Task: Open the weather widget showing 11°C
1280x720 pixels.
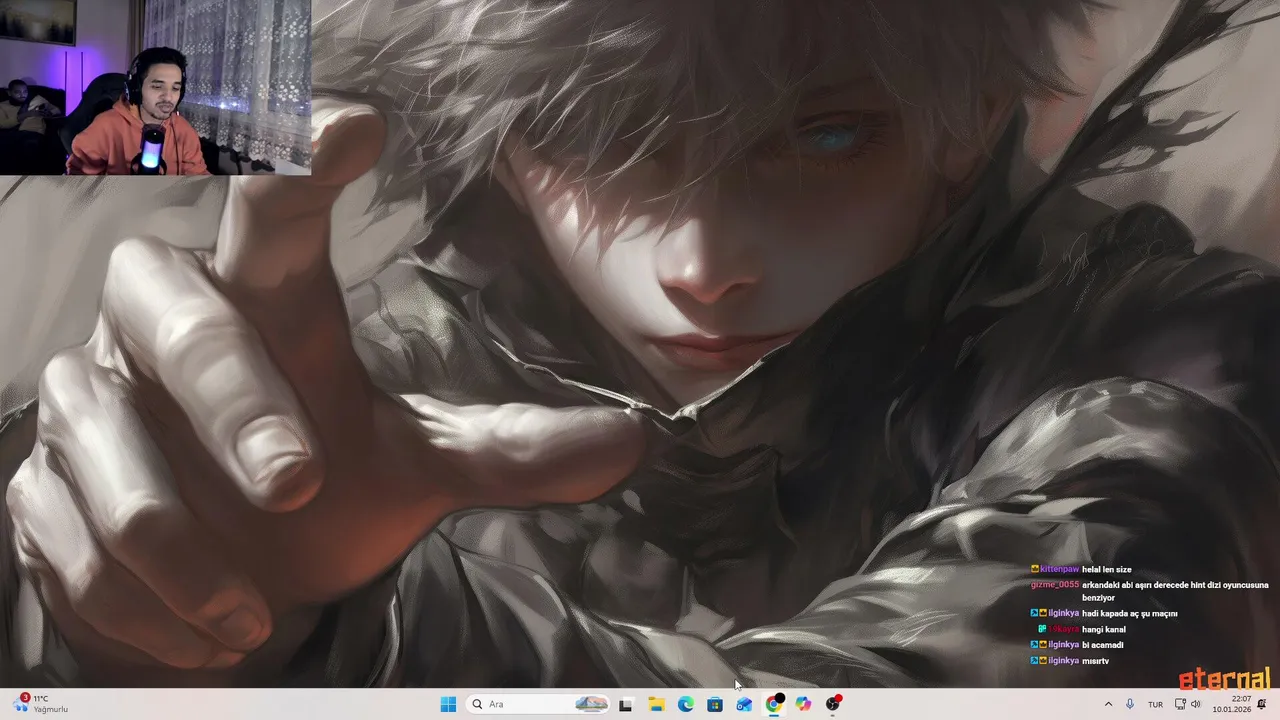Action: [x=40, y=704]
